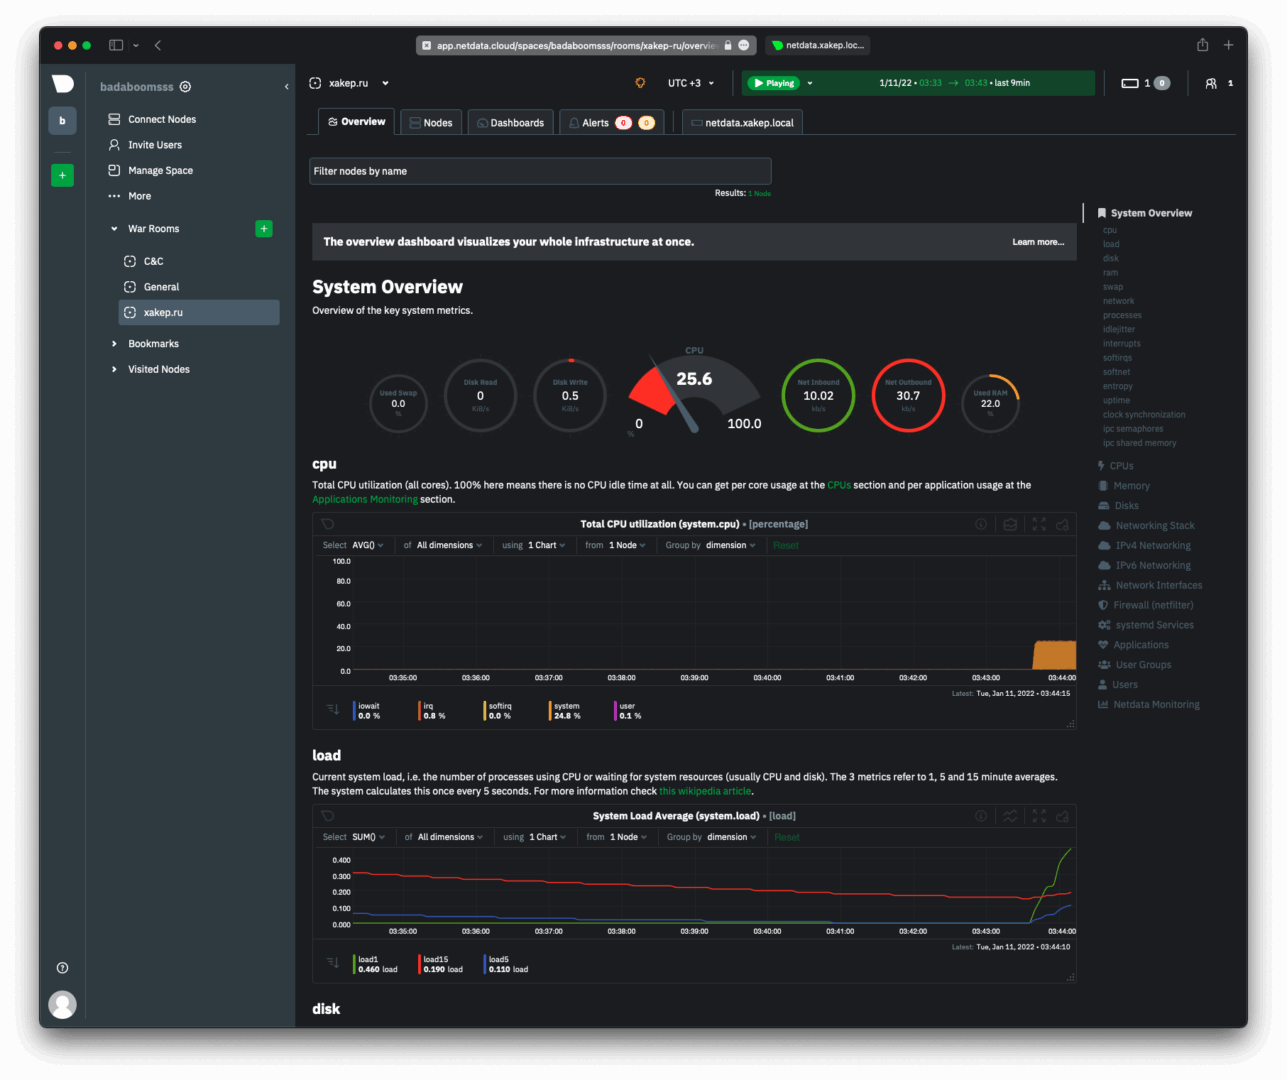
Task: Open the wikipedia article link
Action: pos(705,791)
